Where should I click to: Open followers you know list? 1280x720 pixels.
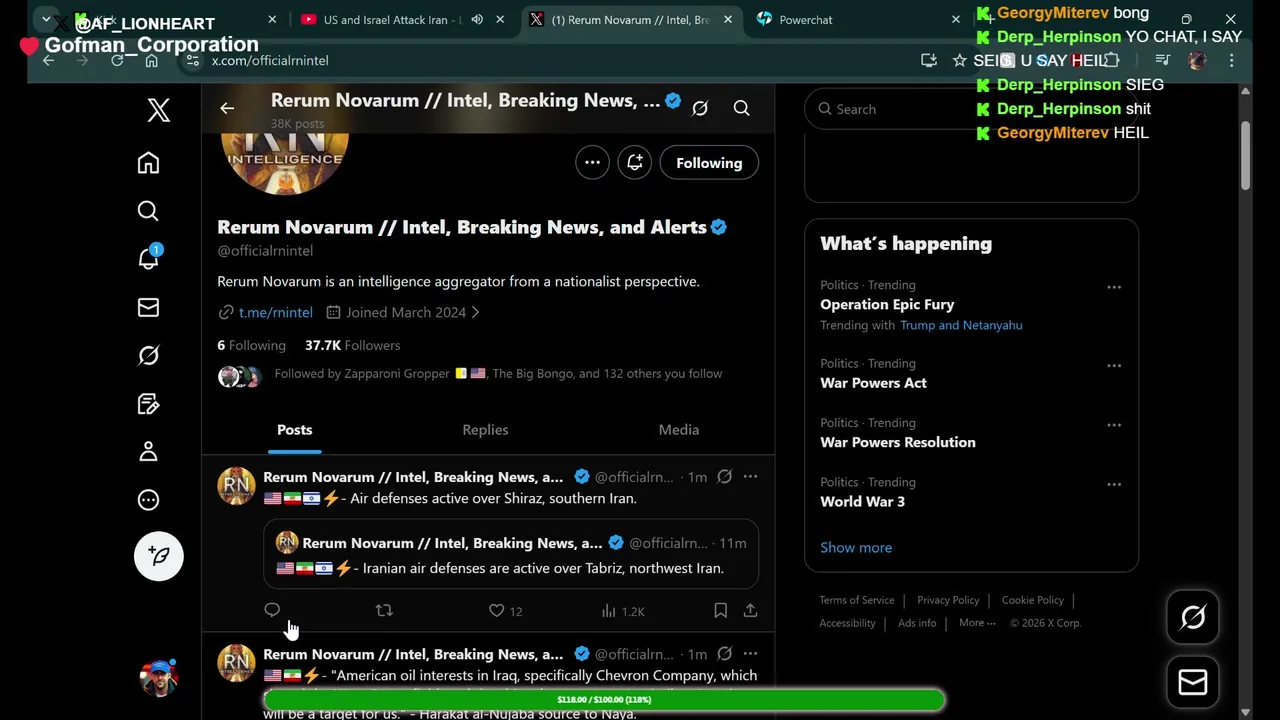click(x=470, y=374)
